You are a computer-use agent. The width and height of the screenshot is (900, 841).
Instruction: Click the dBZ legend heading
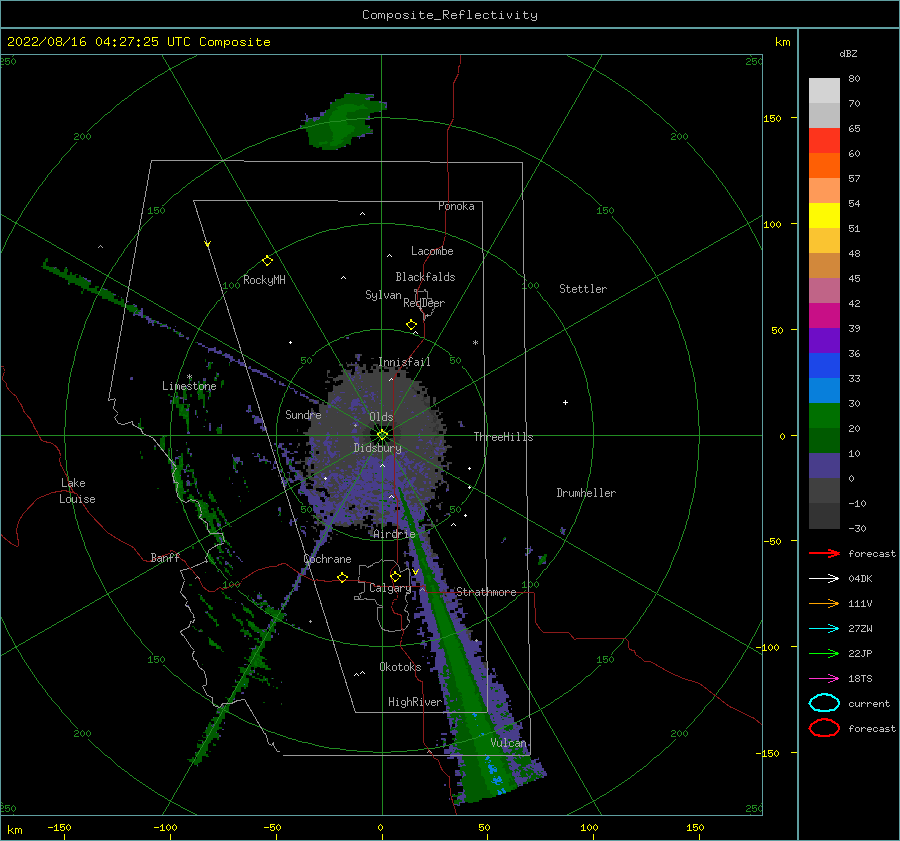[x=848, y=53]
